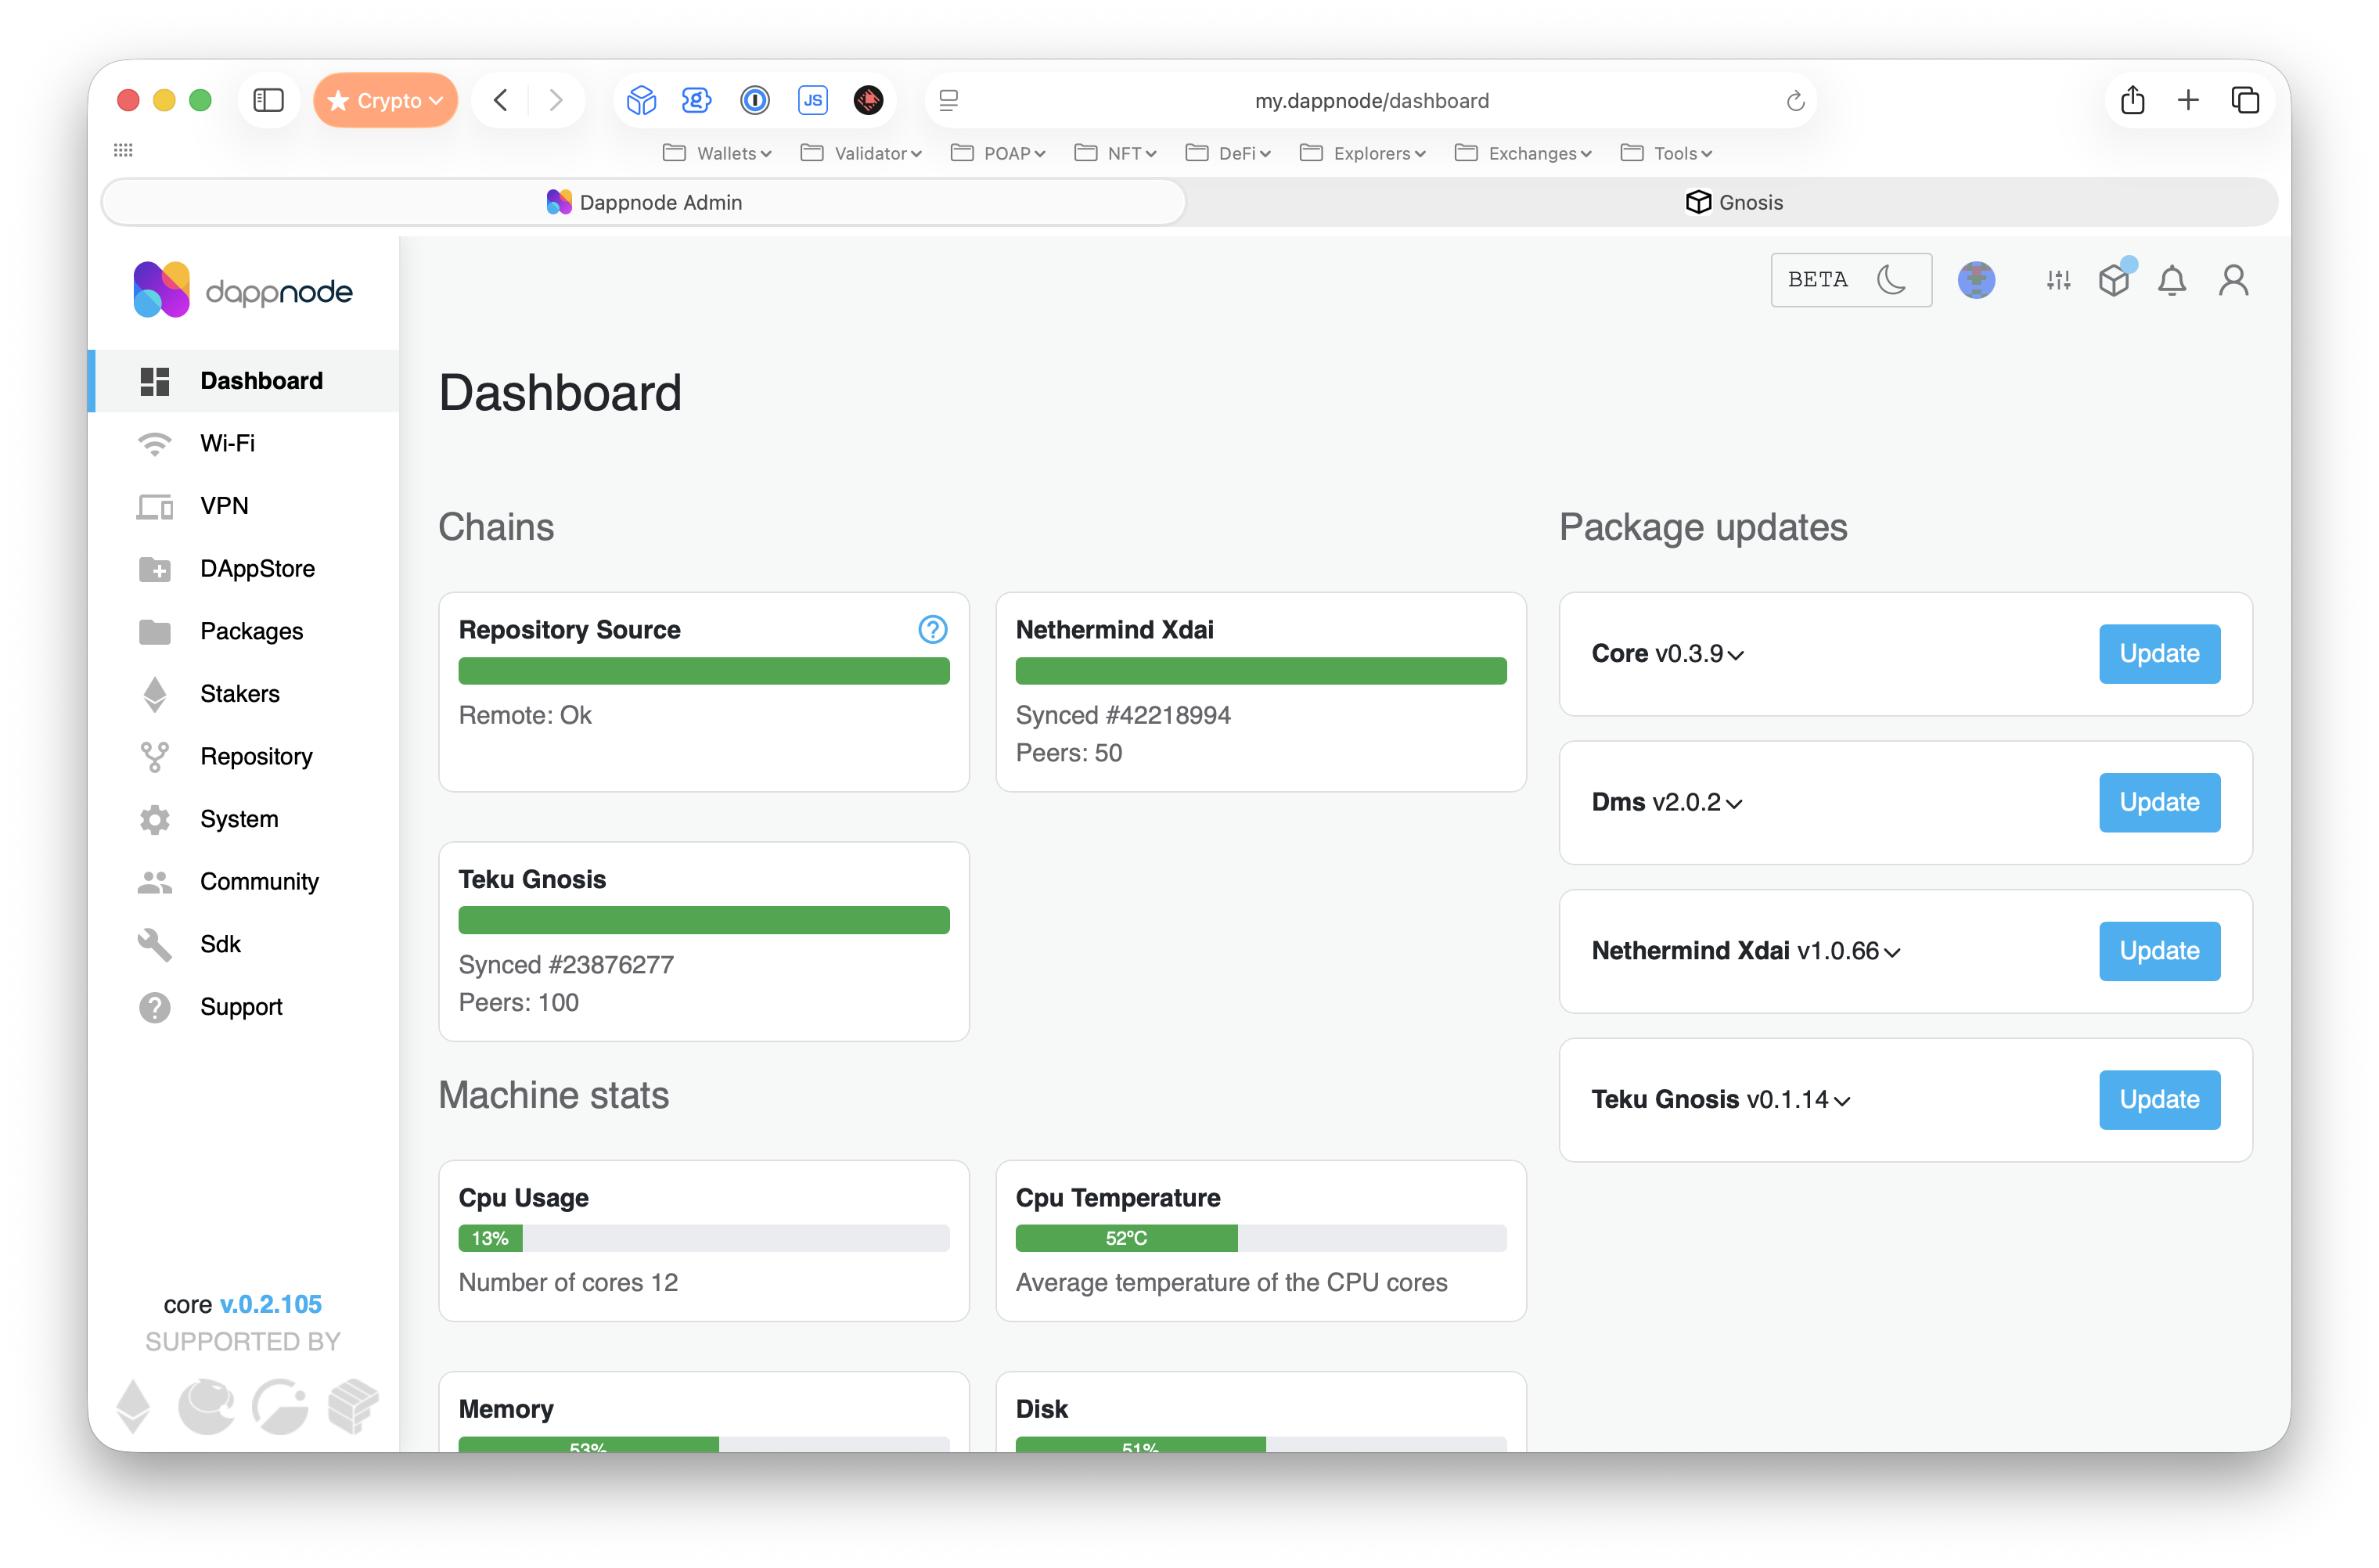Click the Sdk wrench icon in sidebar
The width and height of the screenshot is (2379, 1568).
(154, 944)
